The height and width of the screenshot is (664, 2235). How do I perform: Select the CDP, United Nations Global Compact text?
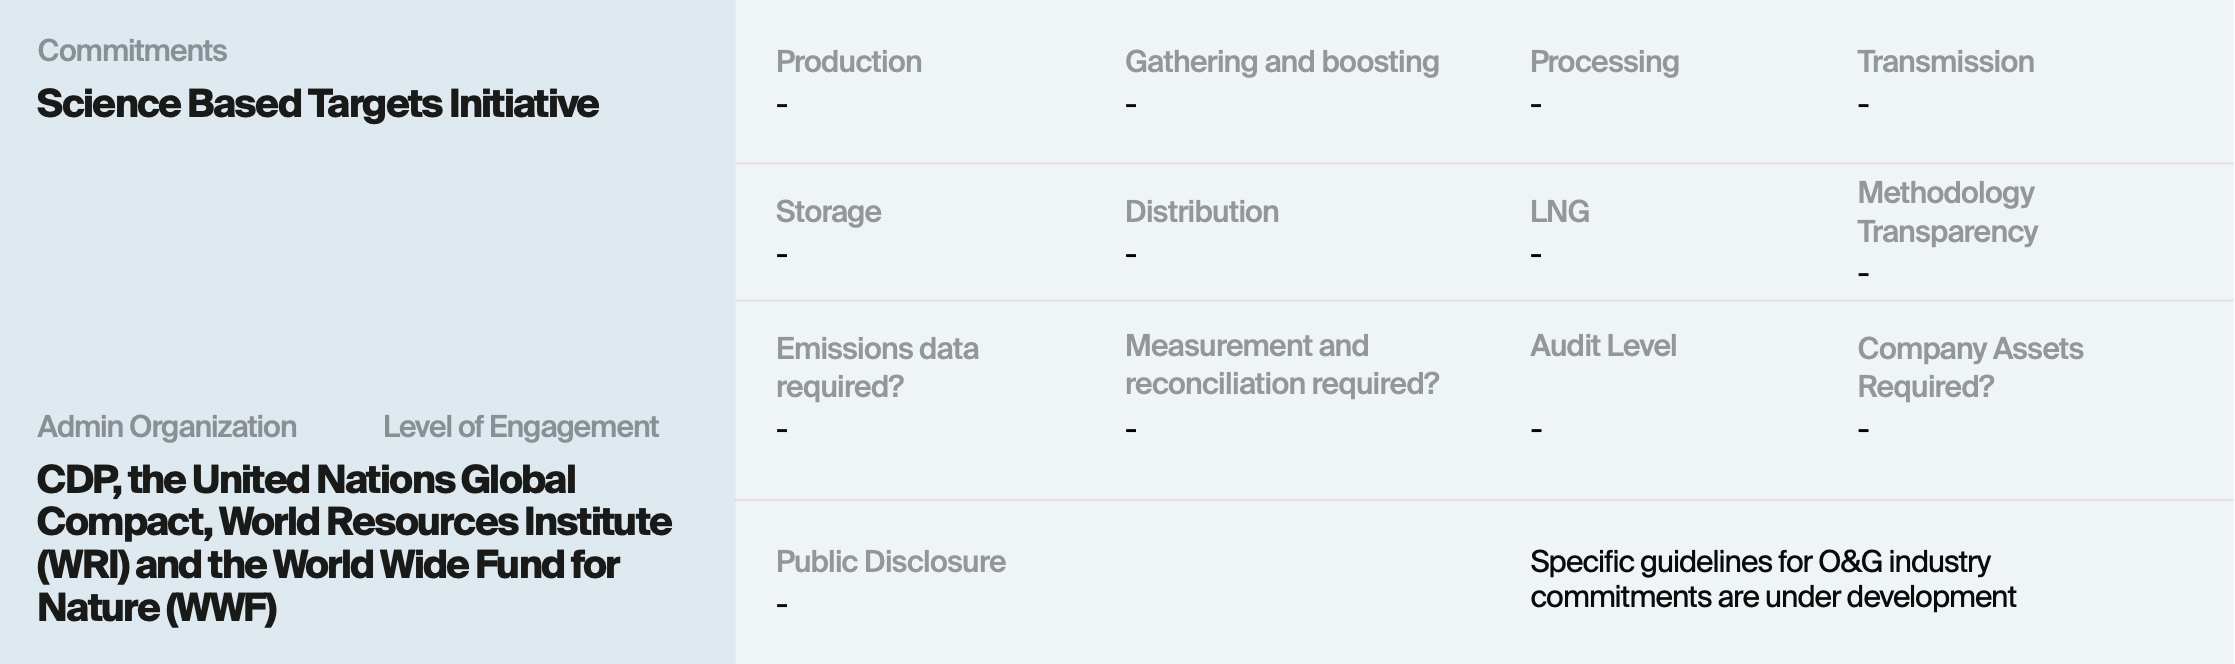[x=354, y=543]
